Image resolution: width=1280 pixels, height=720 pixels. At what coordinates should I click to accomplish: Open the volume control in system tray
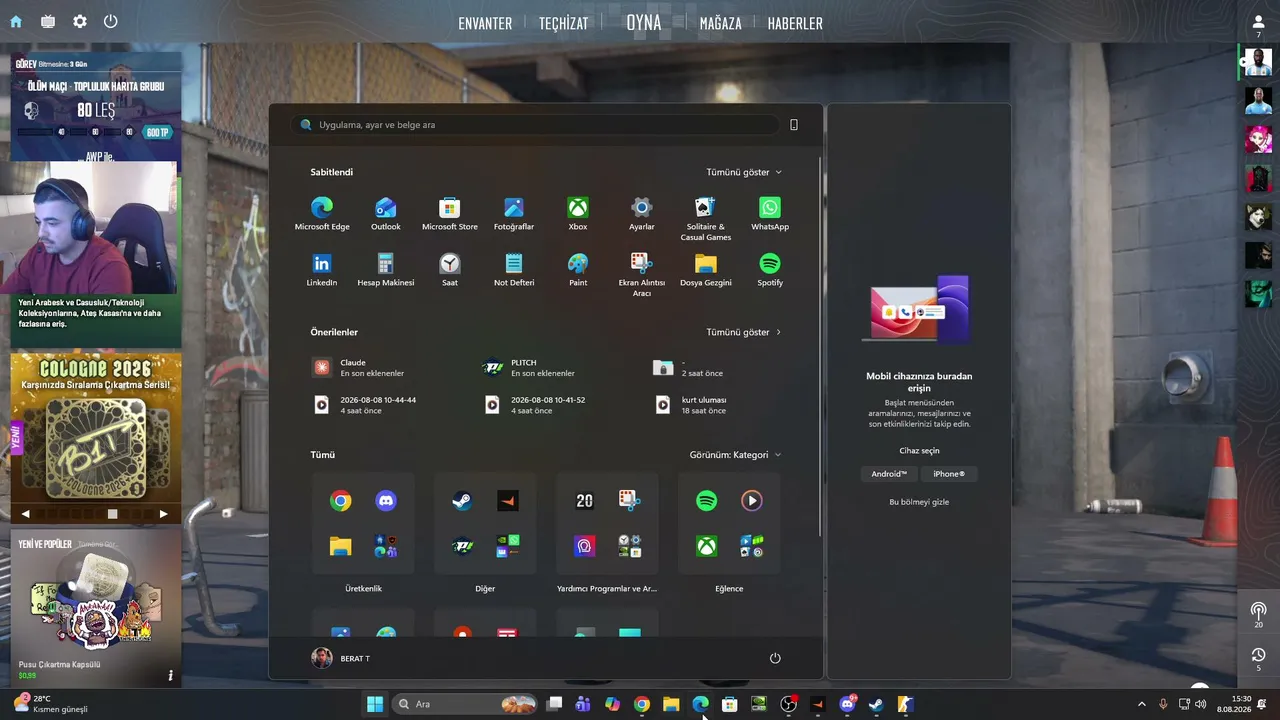click(x=1200, y=704)
